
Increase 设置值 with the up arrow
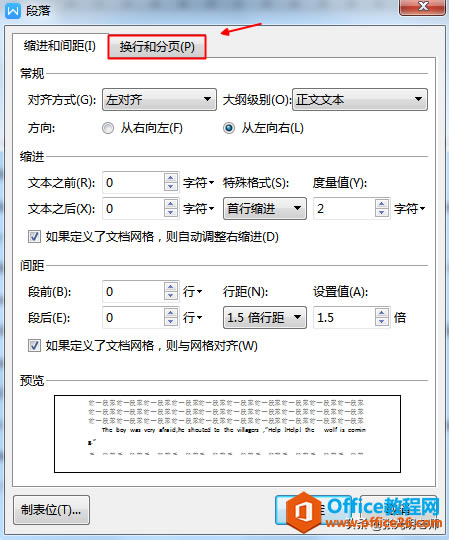click(x=382, y=313)
